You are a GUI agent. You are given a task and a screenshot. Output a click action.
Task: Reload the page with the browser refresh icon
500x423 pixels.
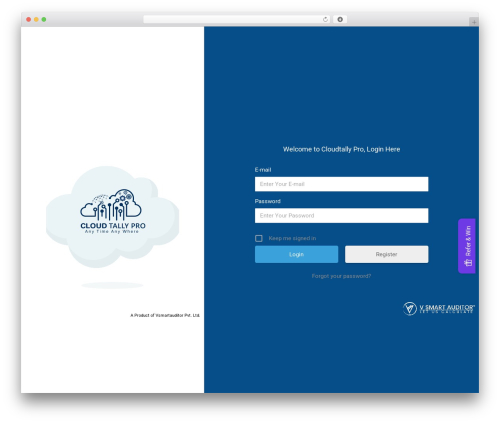325,19
